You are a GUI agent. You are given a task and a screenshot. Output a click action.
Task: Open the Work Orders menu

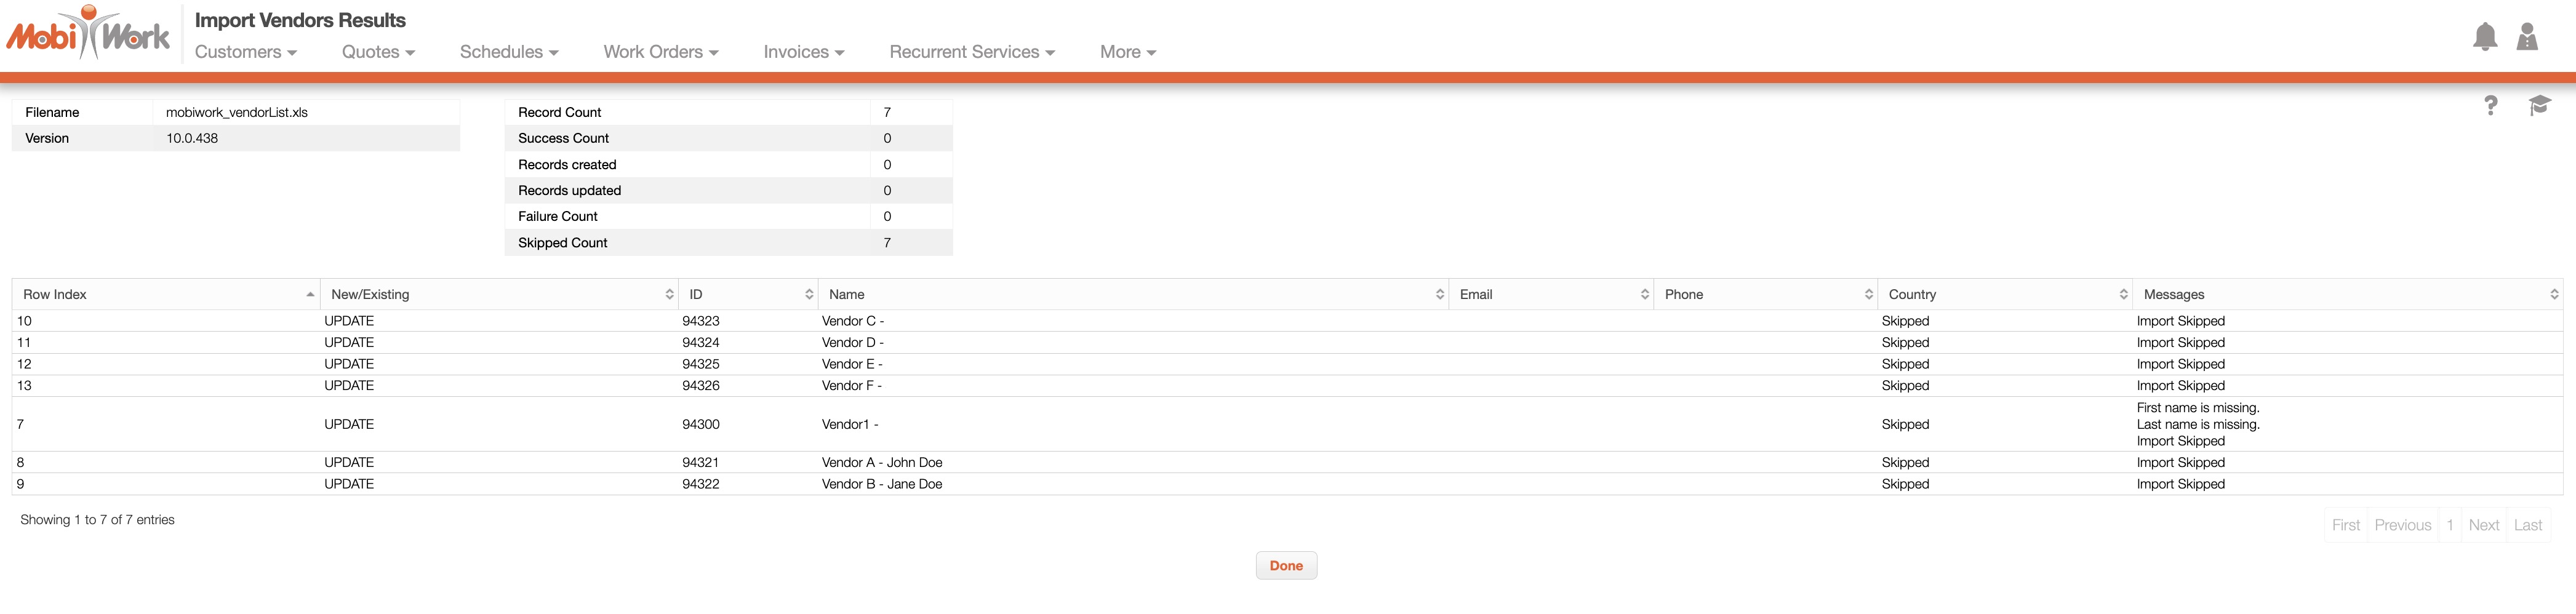point(660,52)
